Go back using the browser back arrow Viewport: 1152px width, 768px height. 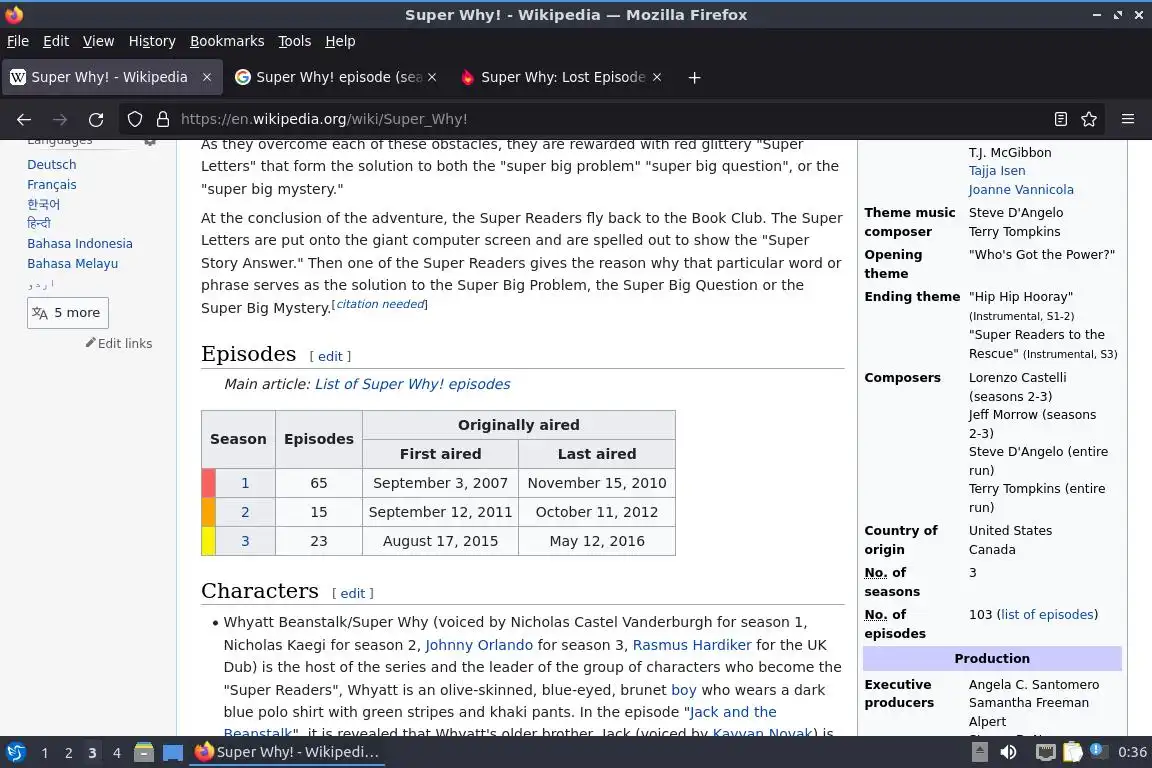(24, 119)
